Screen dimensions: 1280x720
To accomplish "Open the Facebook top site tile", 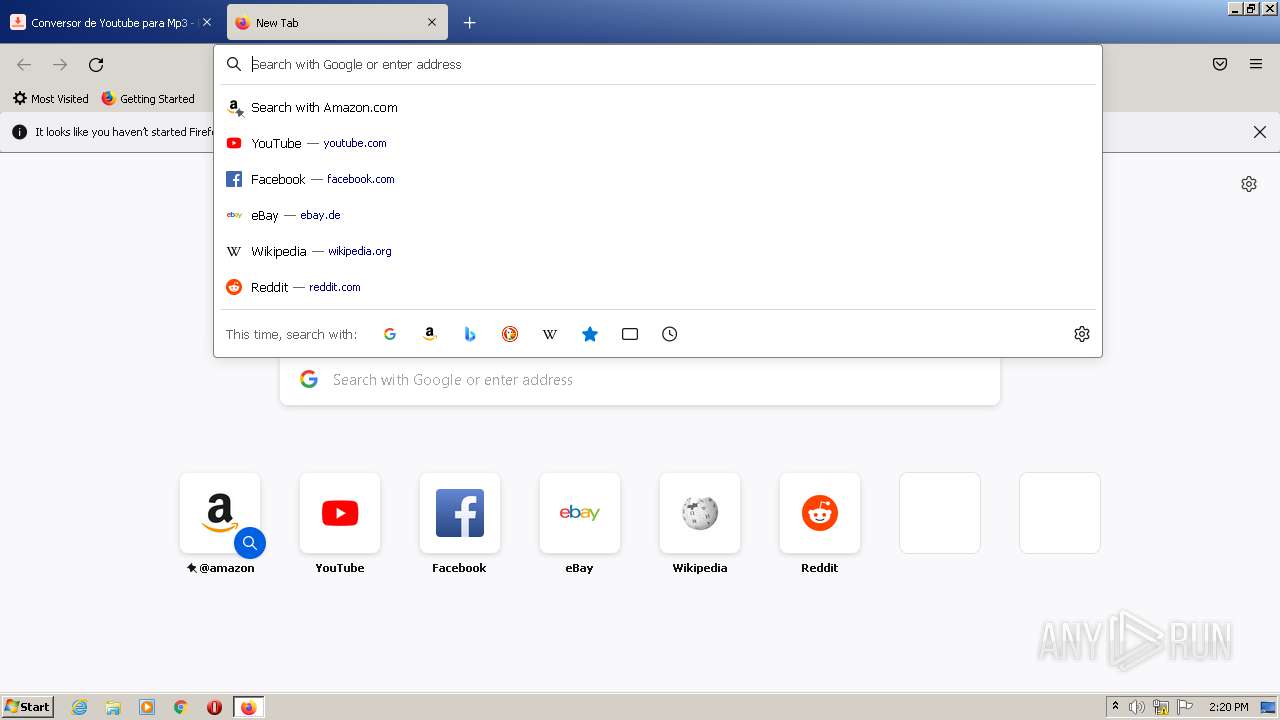I will 460,513.
